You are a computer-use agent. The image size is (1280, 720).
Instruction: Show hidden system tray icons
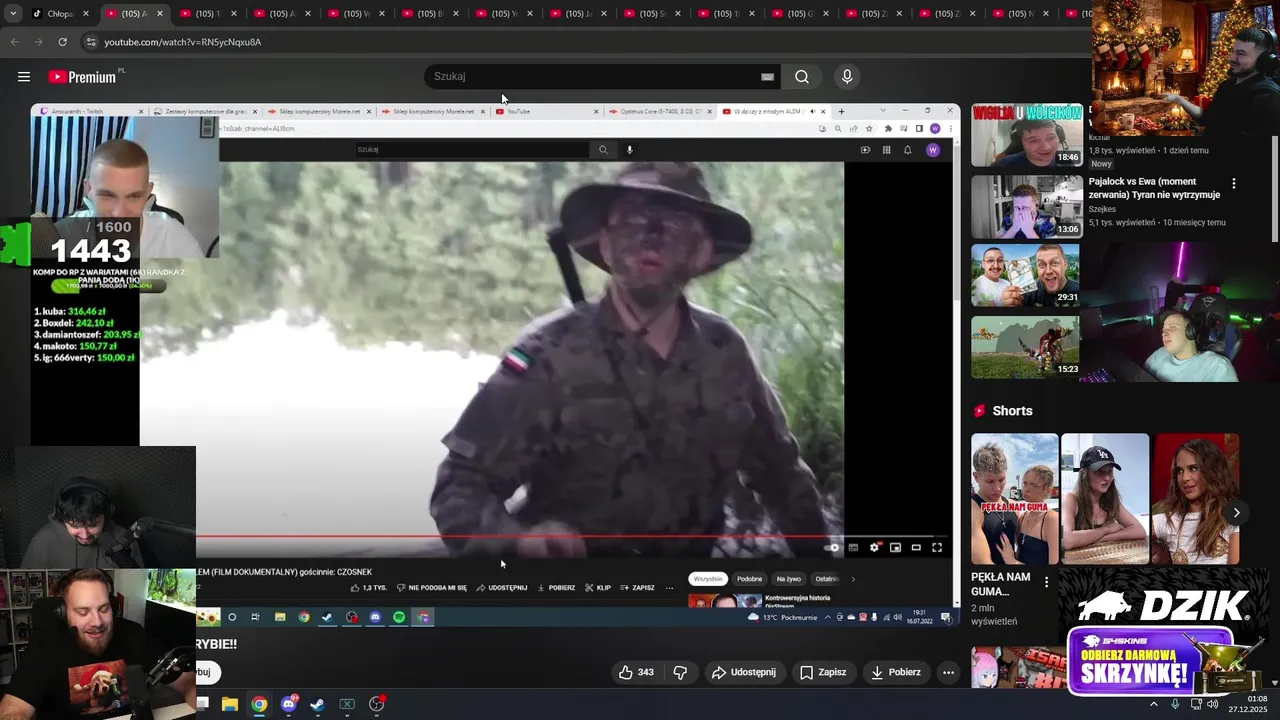tap(1153, 704)
